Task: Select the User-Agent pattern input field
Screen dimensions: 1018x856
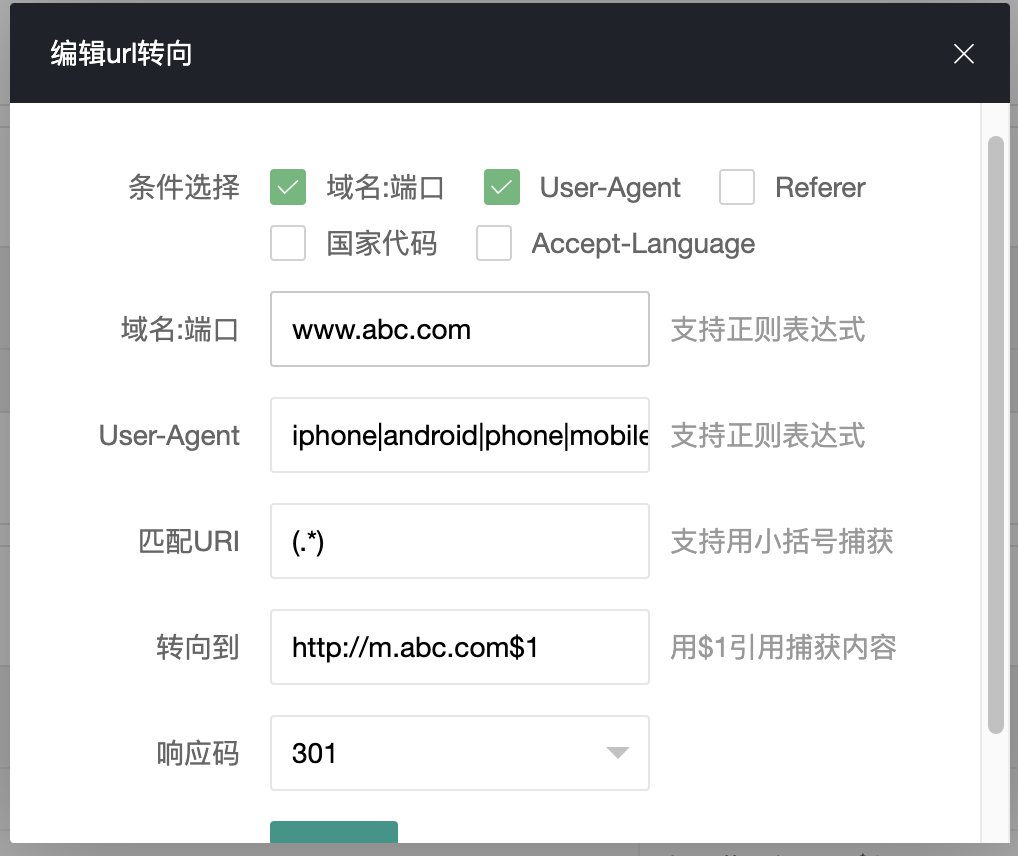Action: click(459, 435)
